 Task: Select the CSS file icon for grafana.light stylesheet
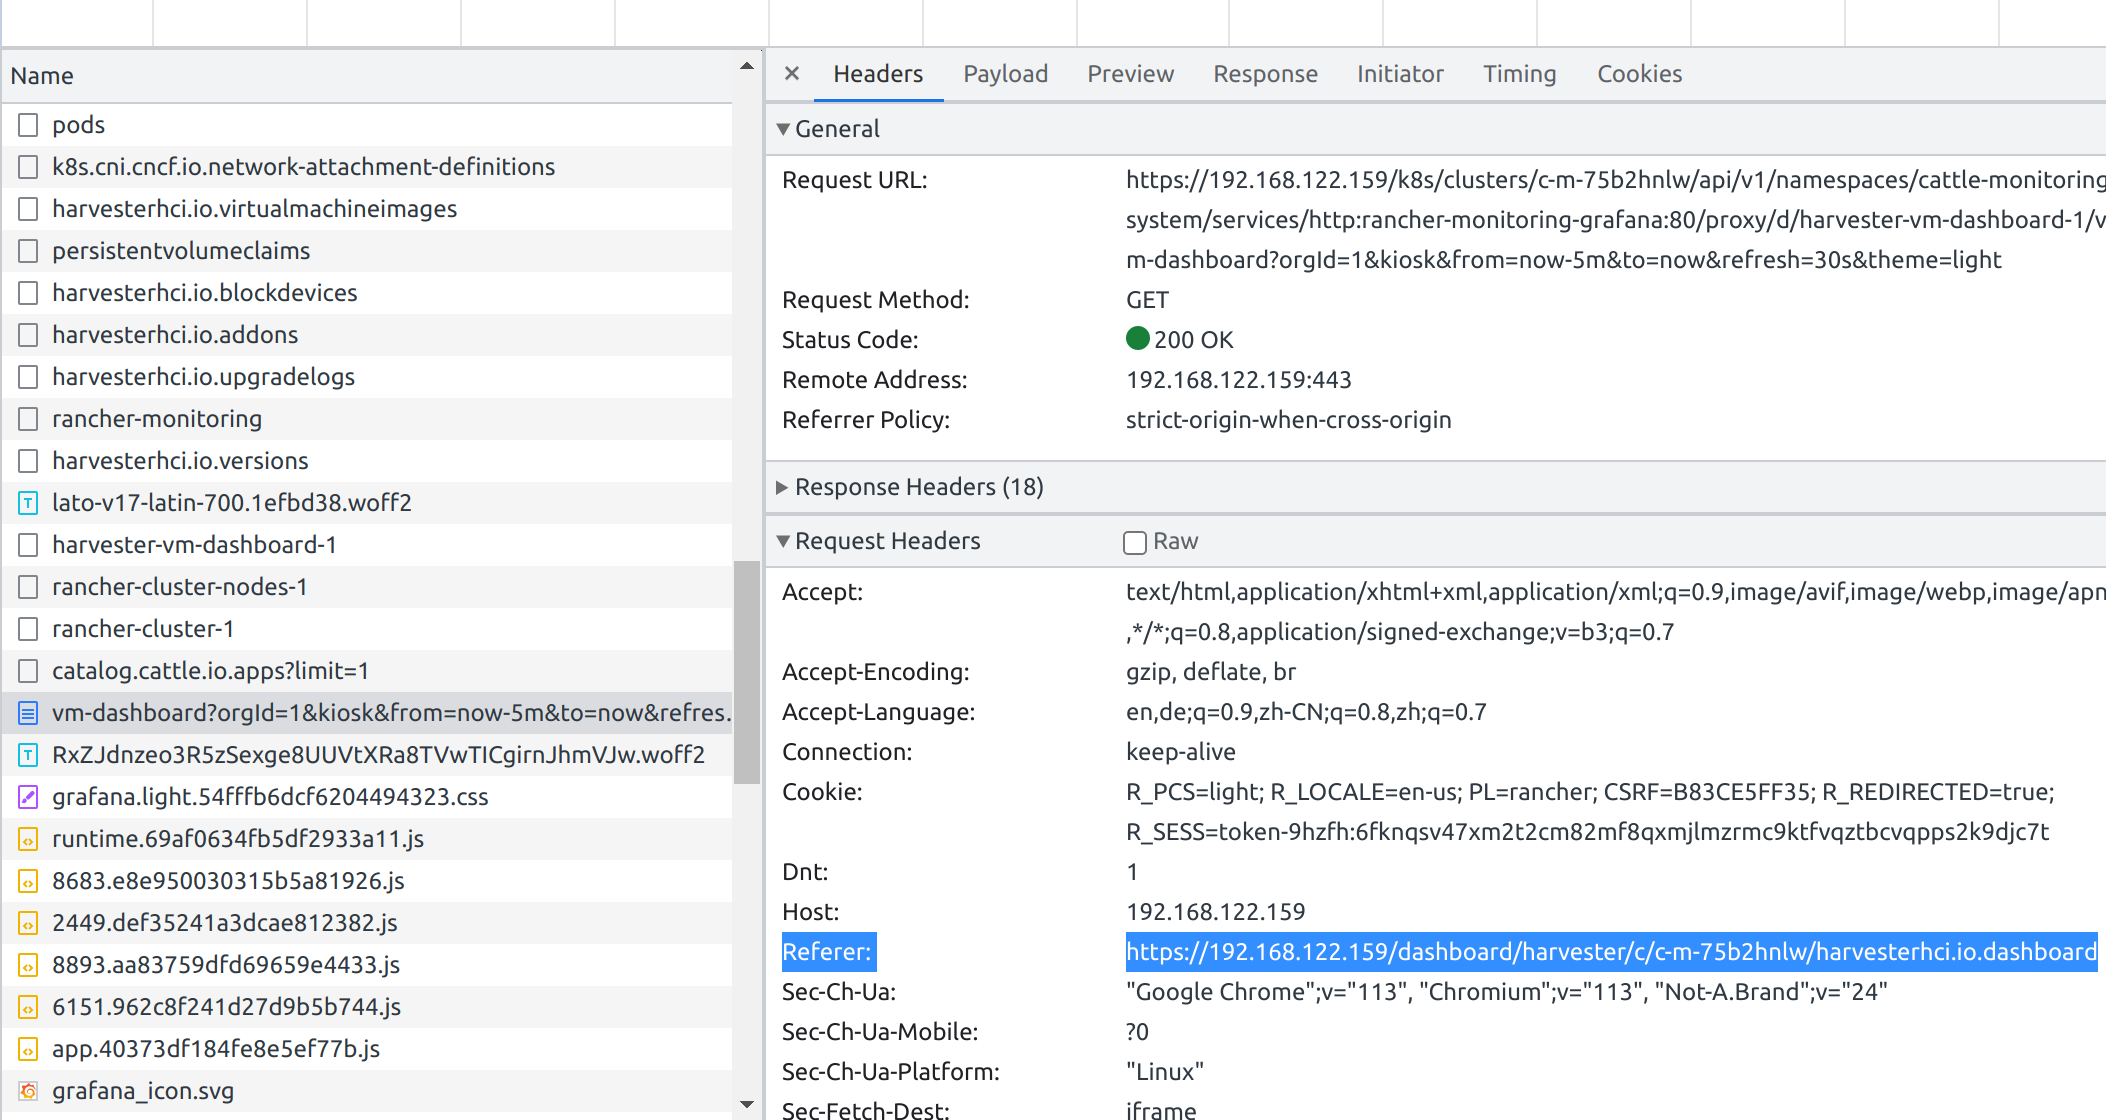point(27,797)
